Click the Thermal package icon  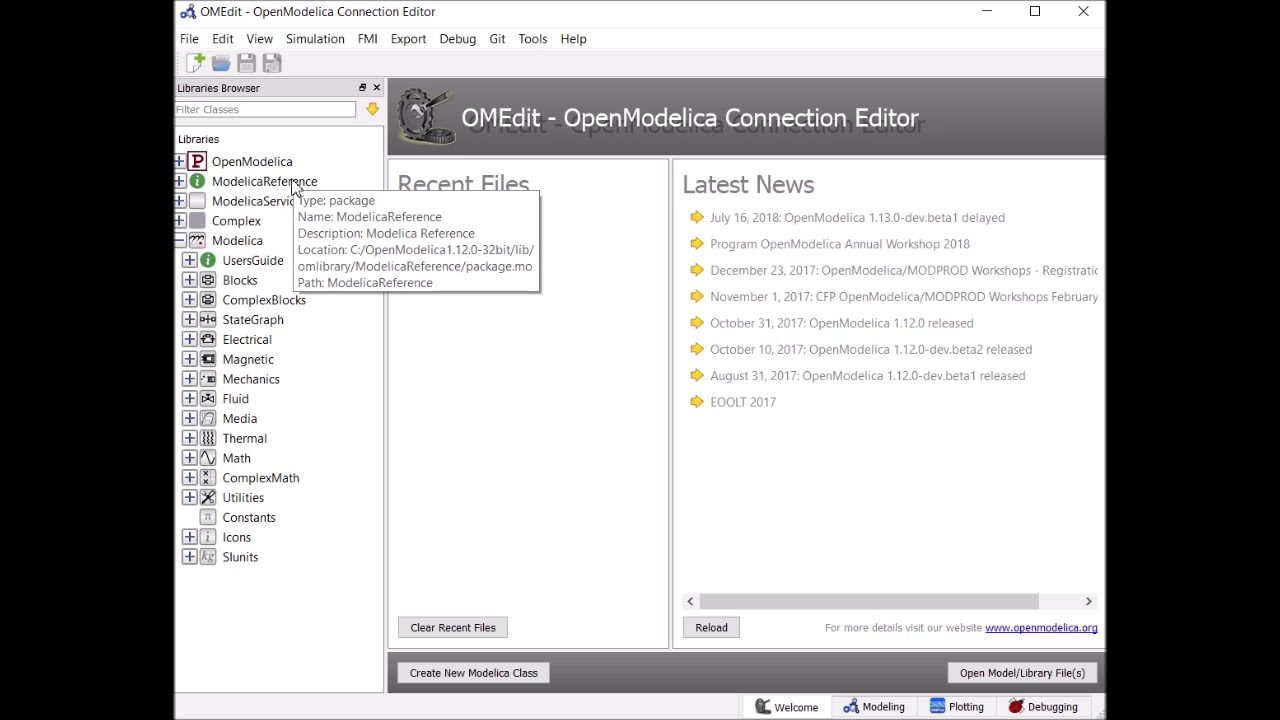(x=208, y=438)
